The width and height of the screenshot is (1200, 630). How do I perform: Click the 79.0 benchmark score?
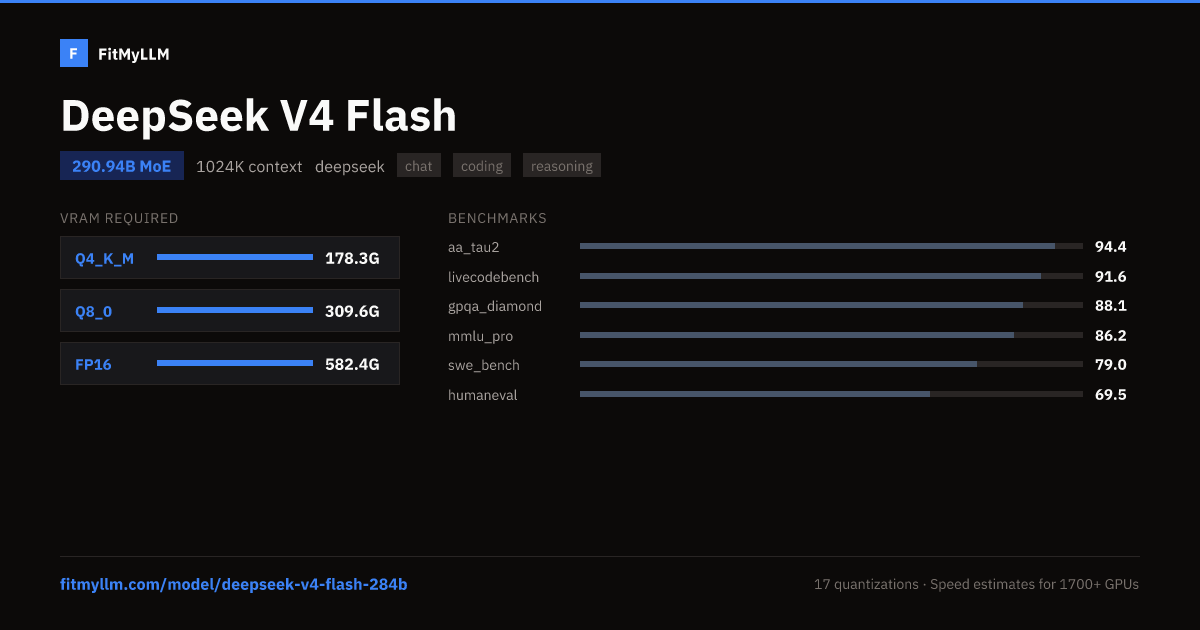point(1111,364)
